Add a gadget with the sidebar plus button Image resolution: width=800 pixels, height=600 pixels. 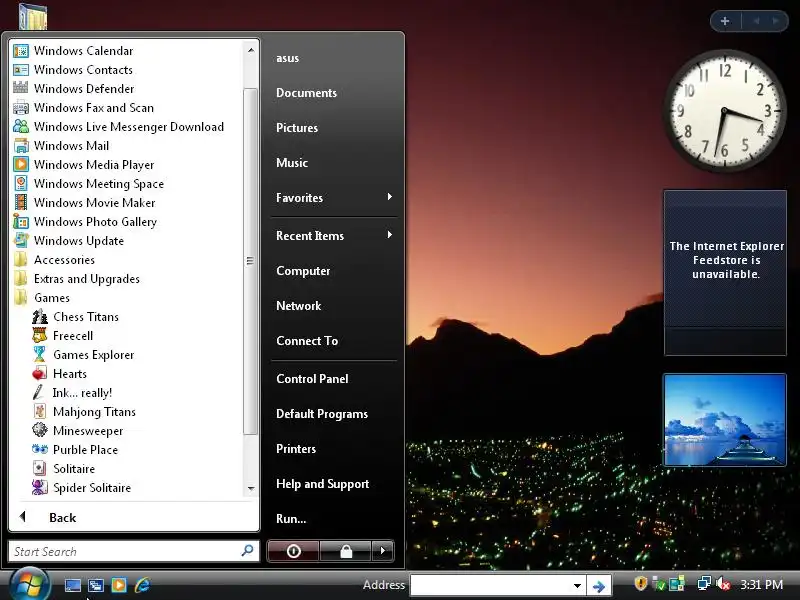[725, 21]
